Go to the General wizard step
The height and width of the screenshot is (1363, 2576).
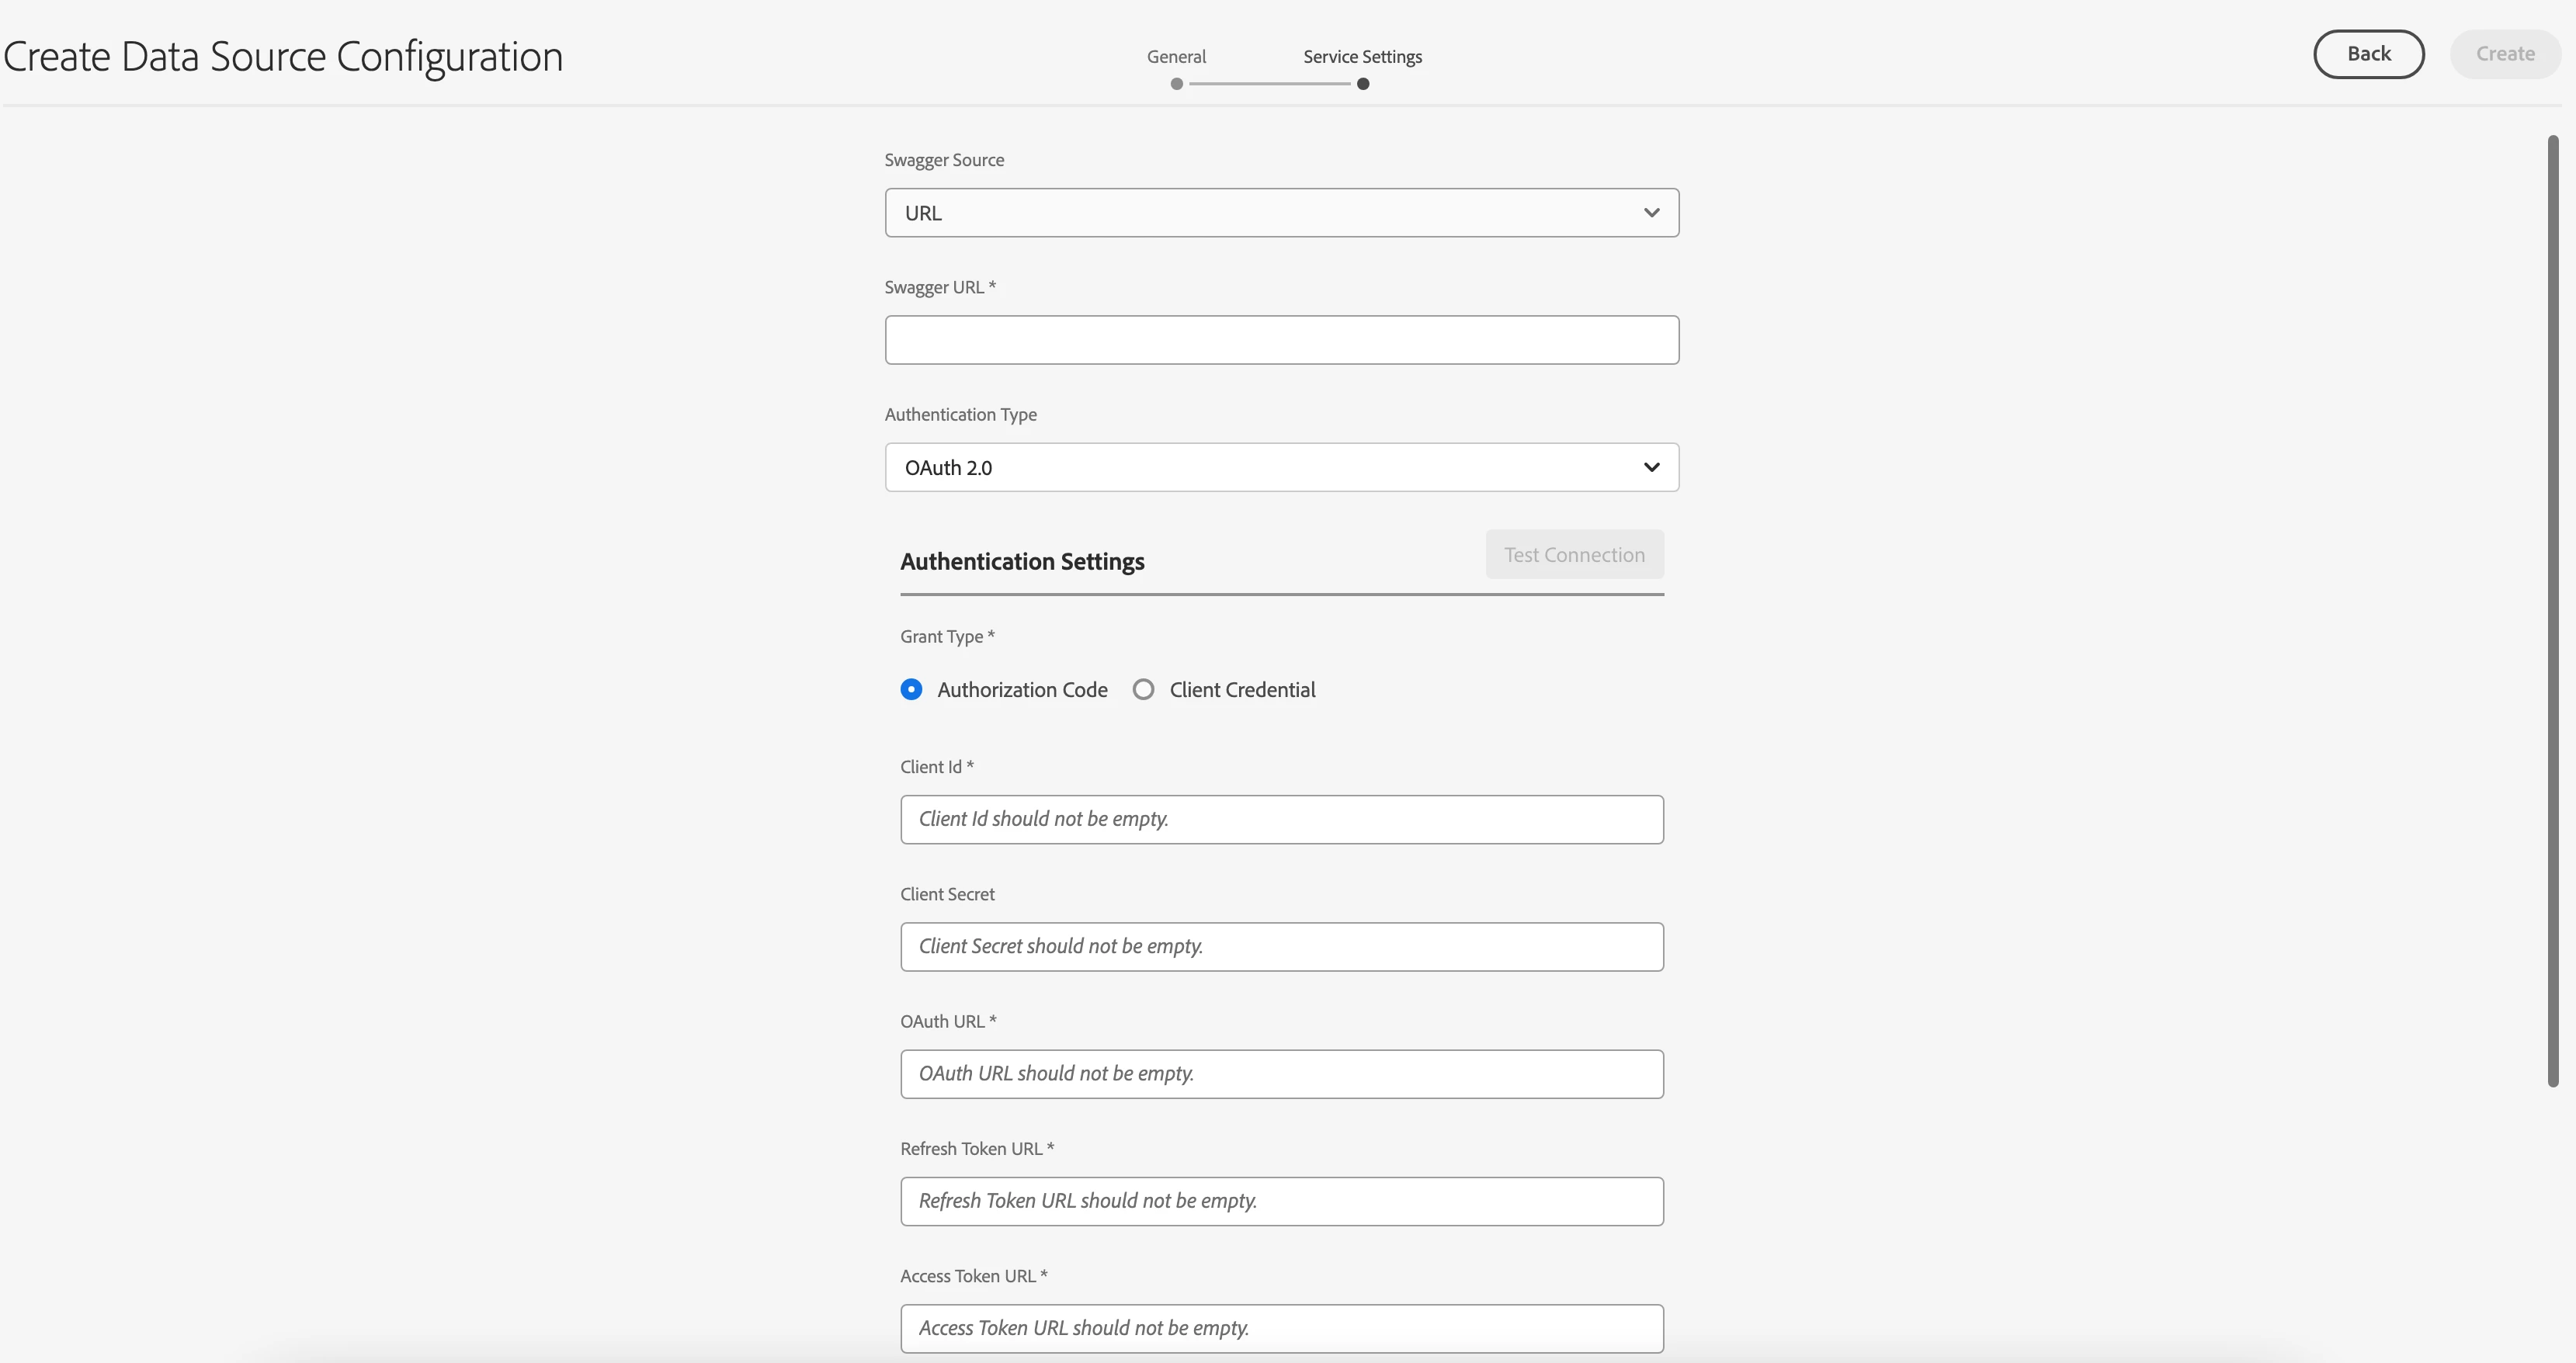(1176, 57)
